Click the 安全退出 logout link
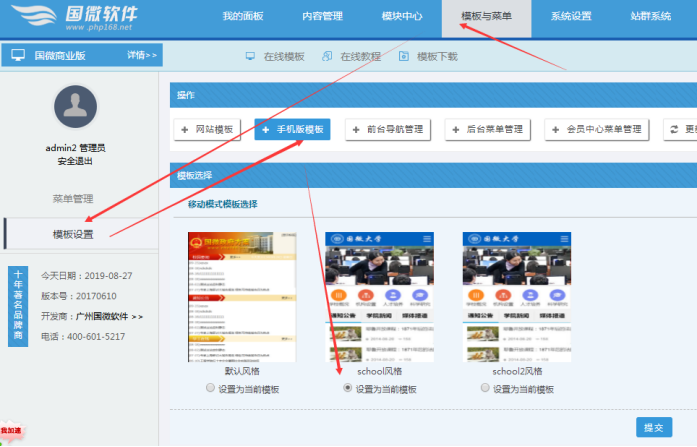 click(75, 161)
